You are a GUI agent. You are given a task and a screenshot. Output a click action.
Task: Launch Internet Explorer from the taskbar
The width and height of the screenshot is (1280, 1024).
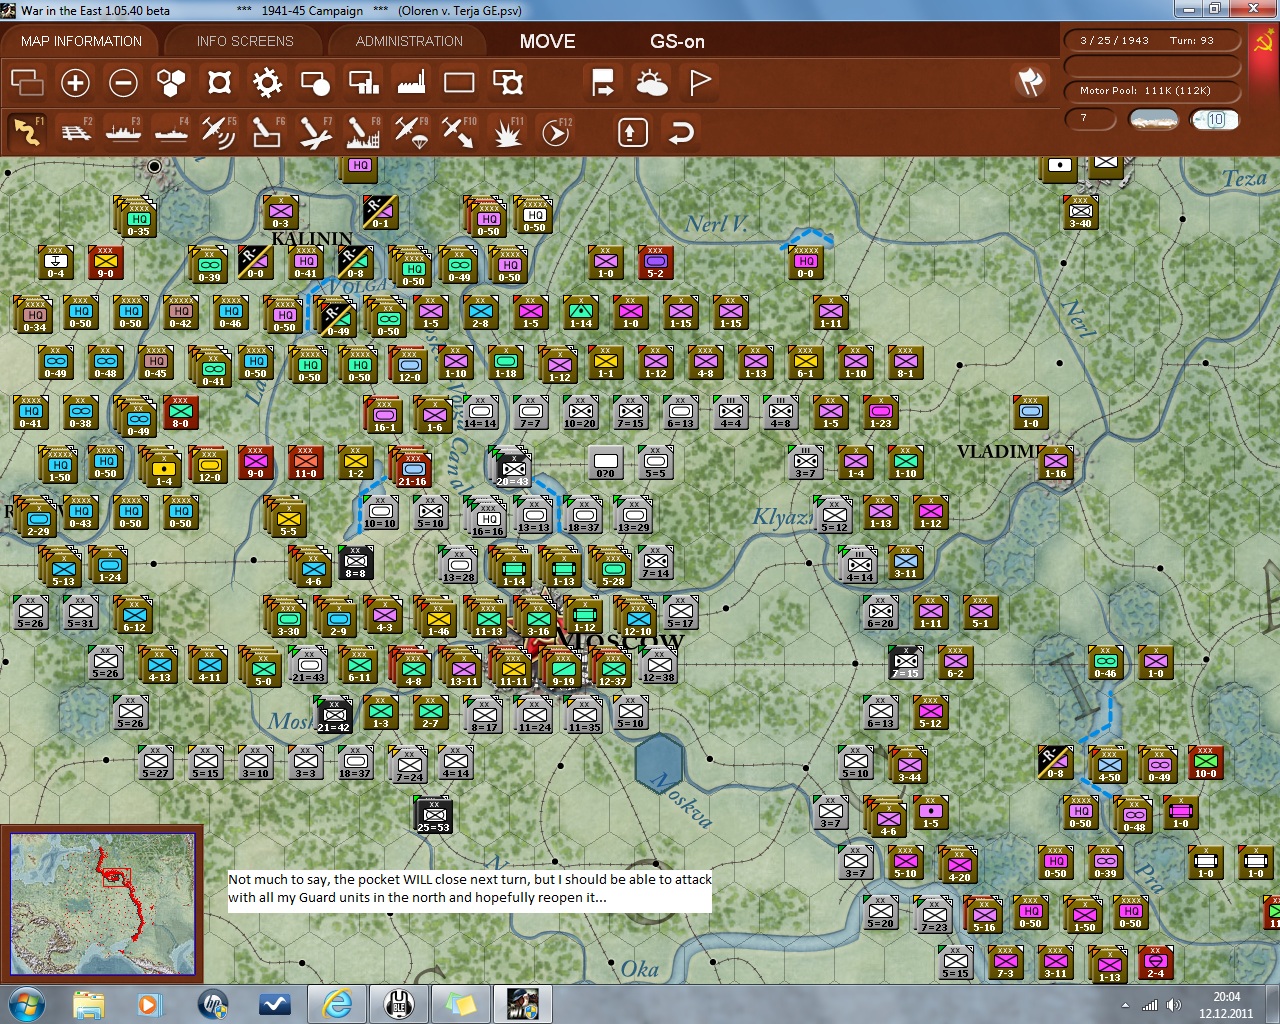point(337,1003)
